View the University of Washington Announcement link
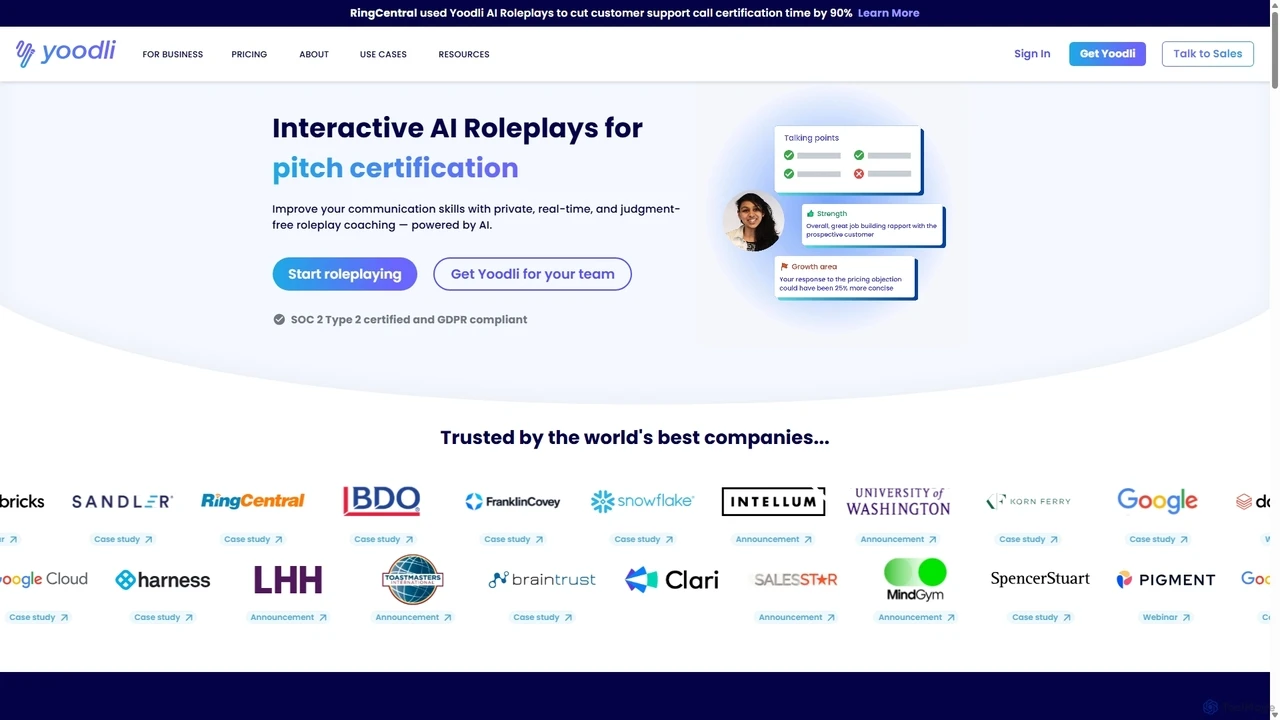This screenshot has width=1280, height=720. [899, 539]
